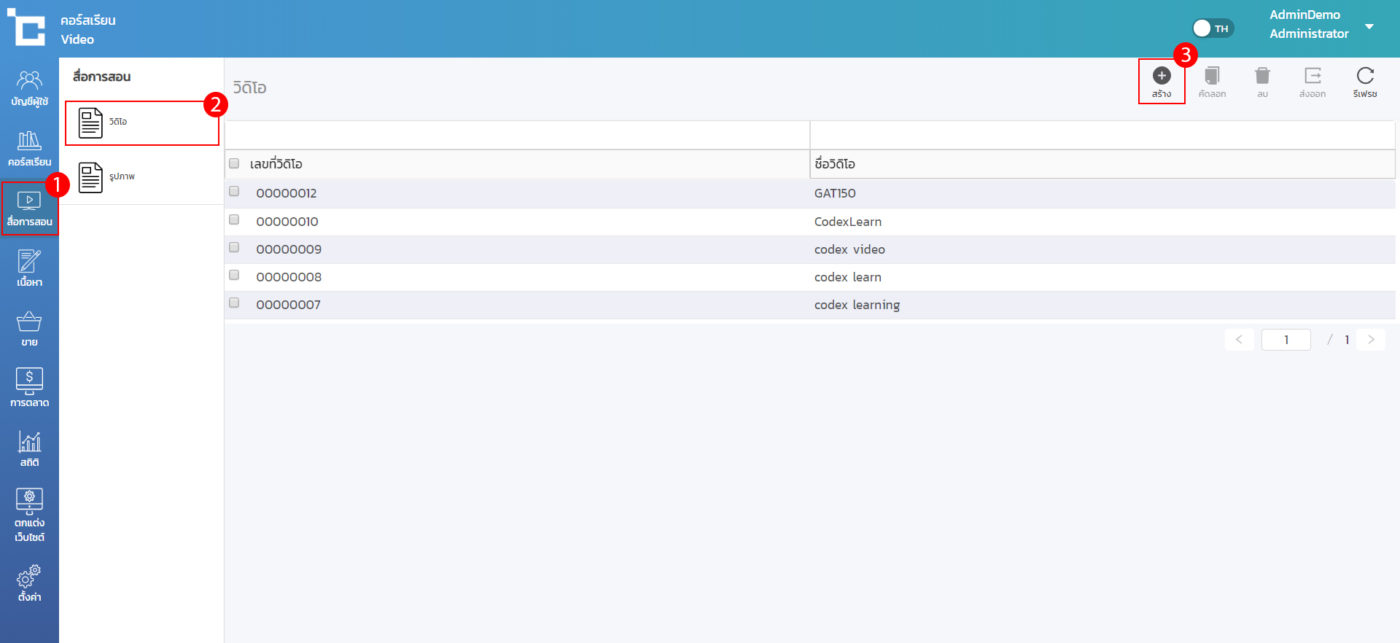Open the เนื้อหา content sidebar icon
The image size is (1400, 643).
(29, 268)
